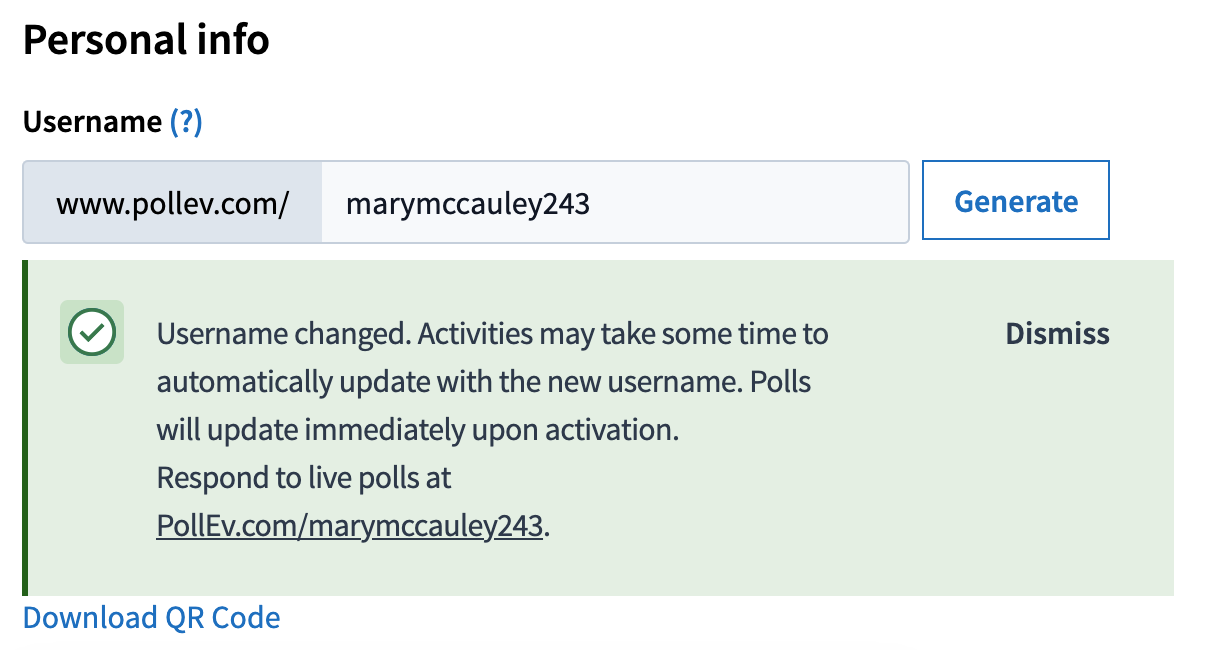Click the Username field label

coord(92,122)
